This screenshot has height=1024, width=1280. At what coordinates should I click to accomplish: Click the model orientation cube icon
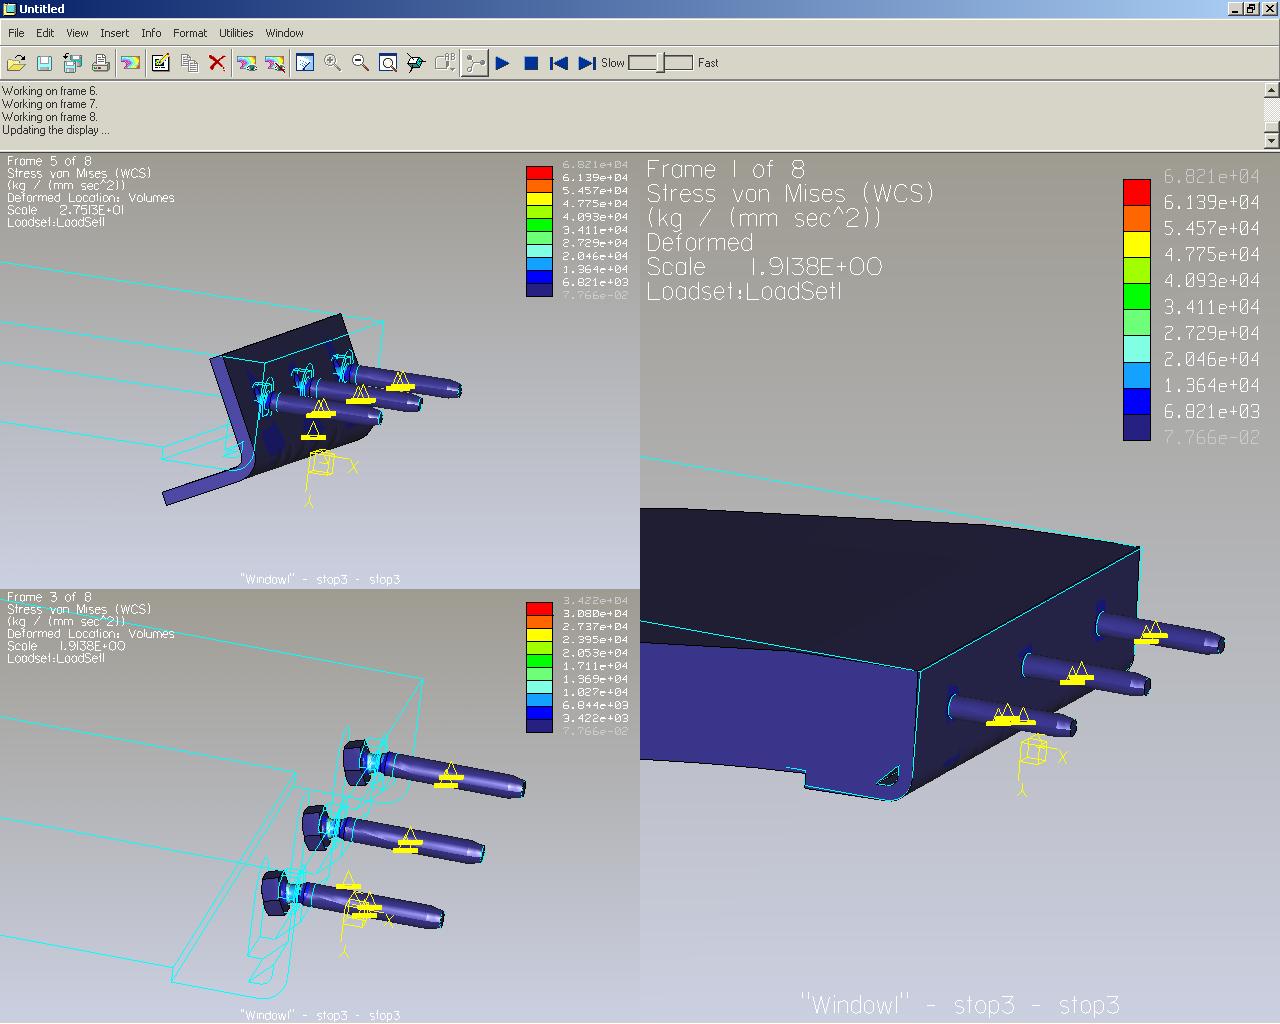point(416,63)
